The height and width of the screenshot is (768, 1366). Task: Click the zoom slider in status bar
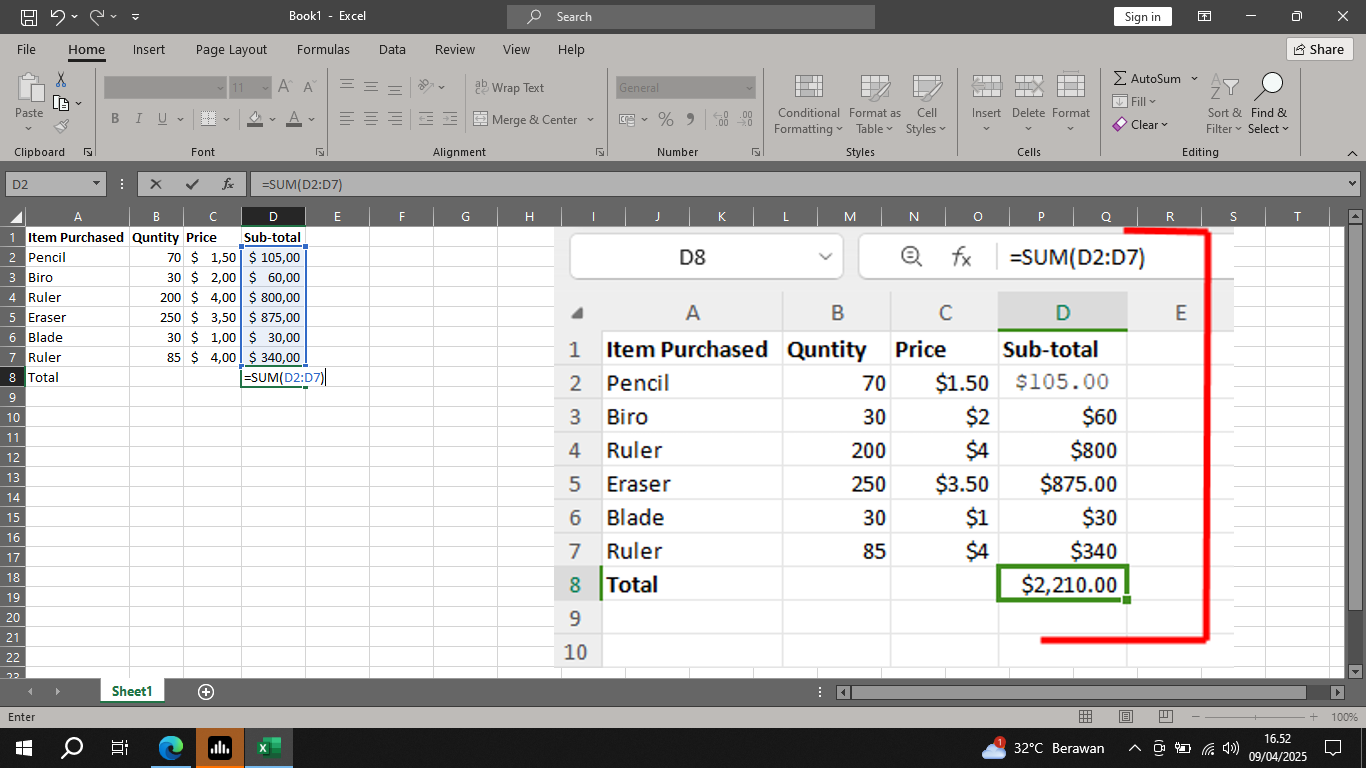coord(1262,717)
